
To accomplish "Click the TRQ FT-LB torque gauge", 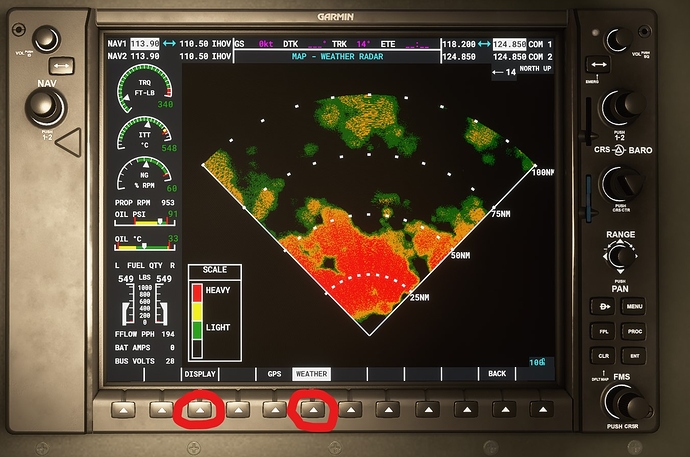I will (x=144, y=88).
